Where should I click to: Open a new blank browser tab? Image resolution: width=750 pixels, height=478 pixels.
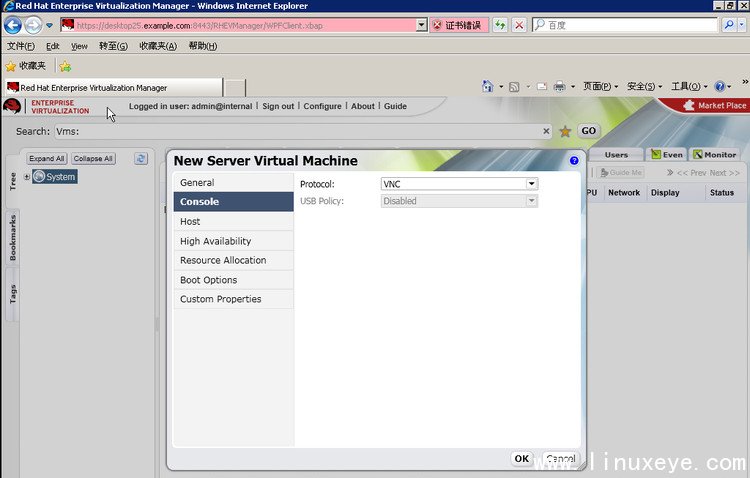(x=235, y=88)
